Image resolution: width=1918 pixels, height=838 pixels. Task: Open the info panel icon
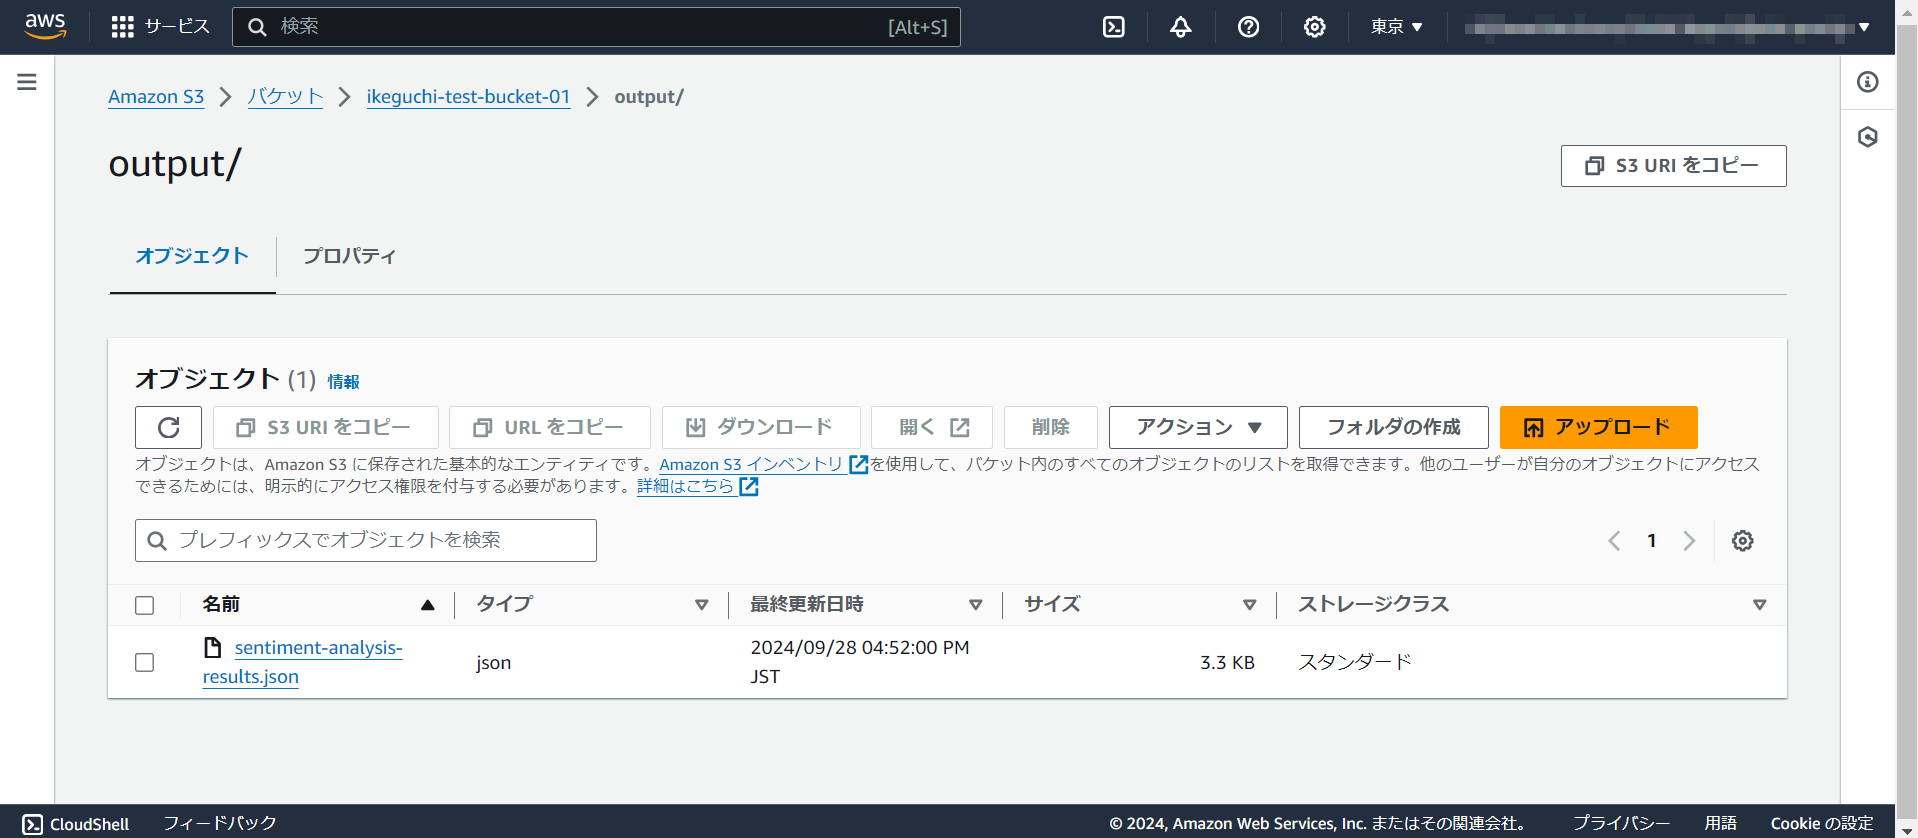(x=1868, y=82)
